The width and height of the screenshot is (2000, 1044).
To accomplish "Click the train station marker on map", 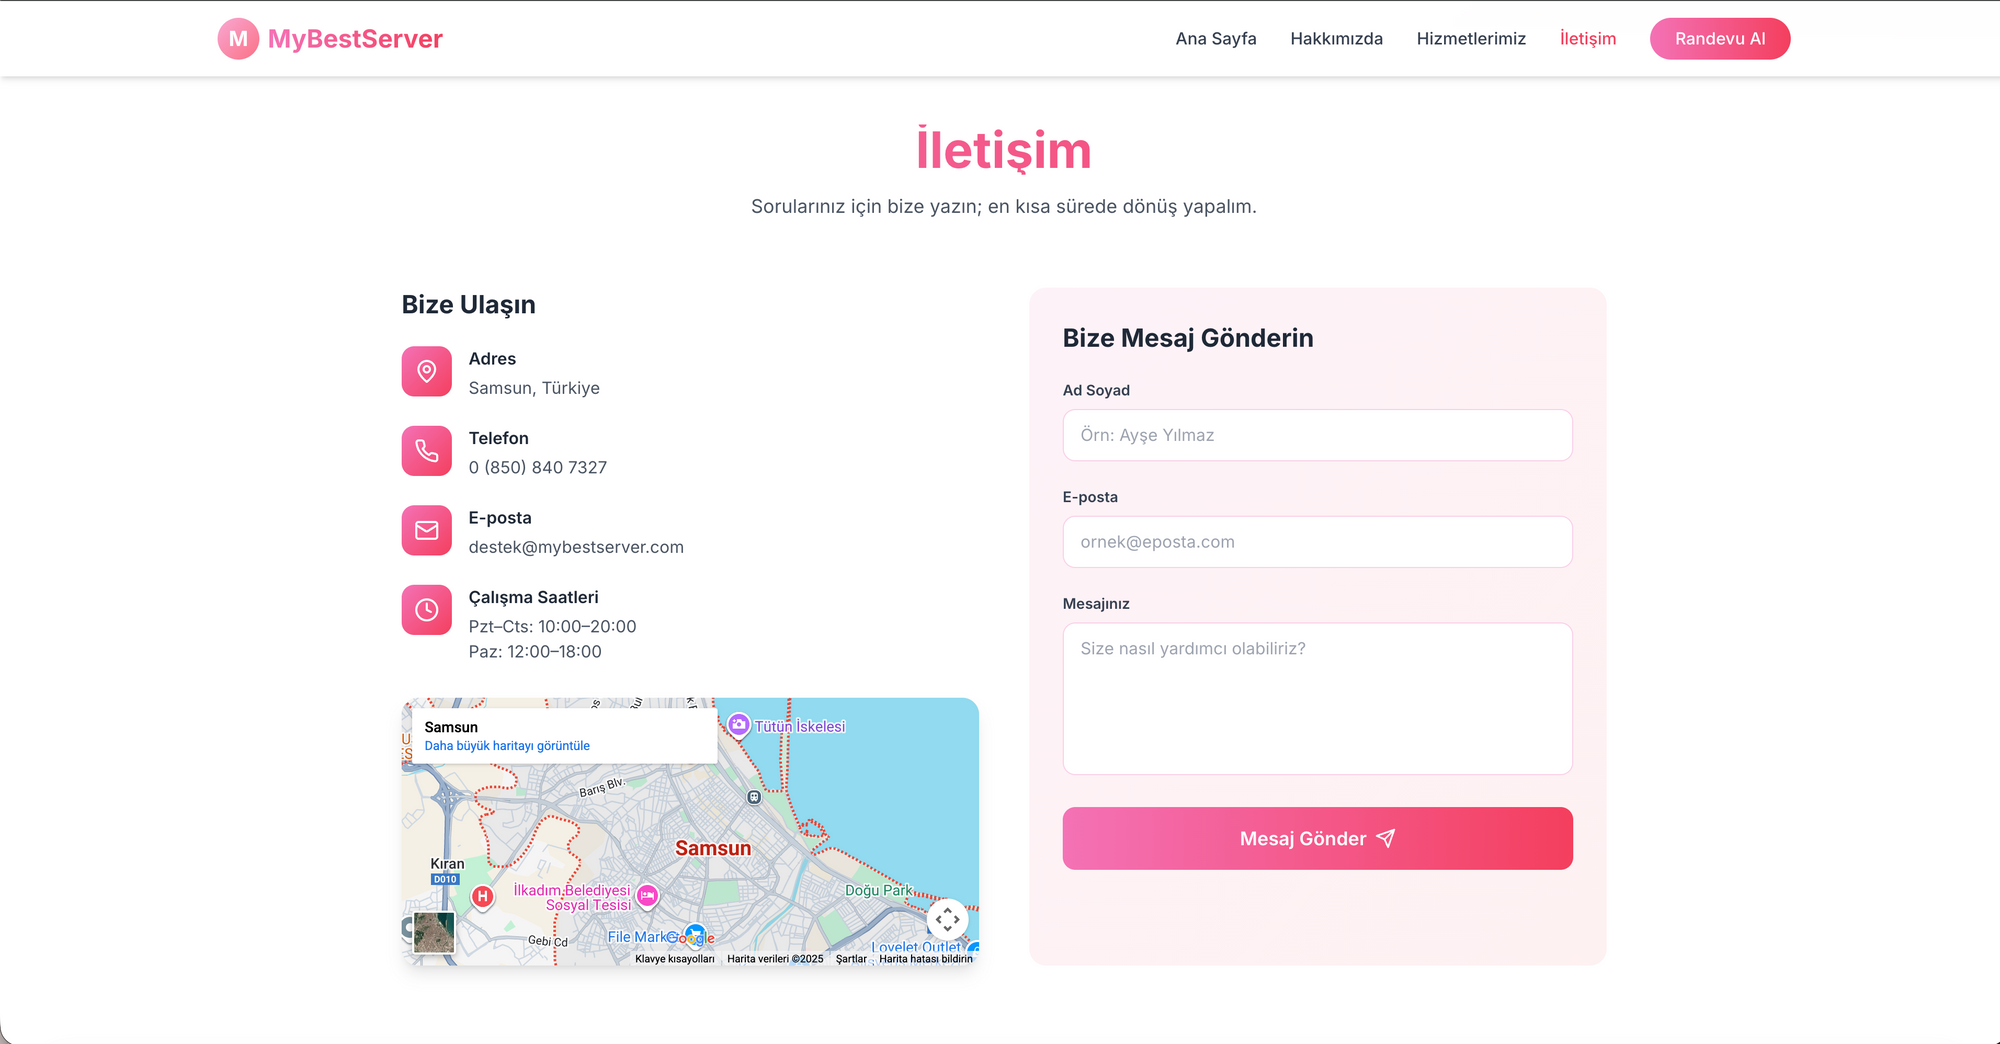I will tap(754, 797).
